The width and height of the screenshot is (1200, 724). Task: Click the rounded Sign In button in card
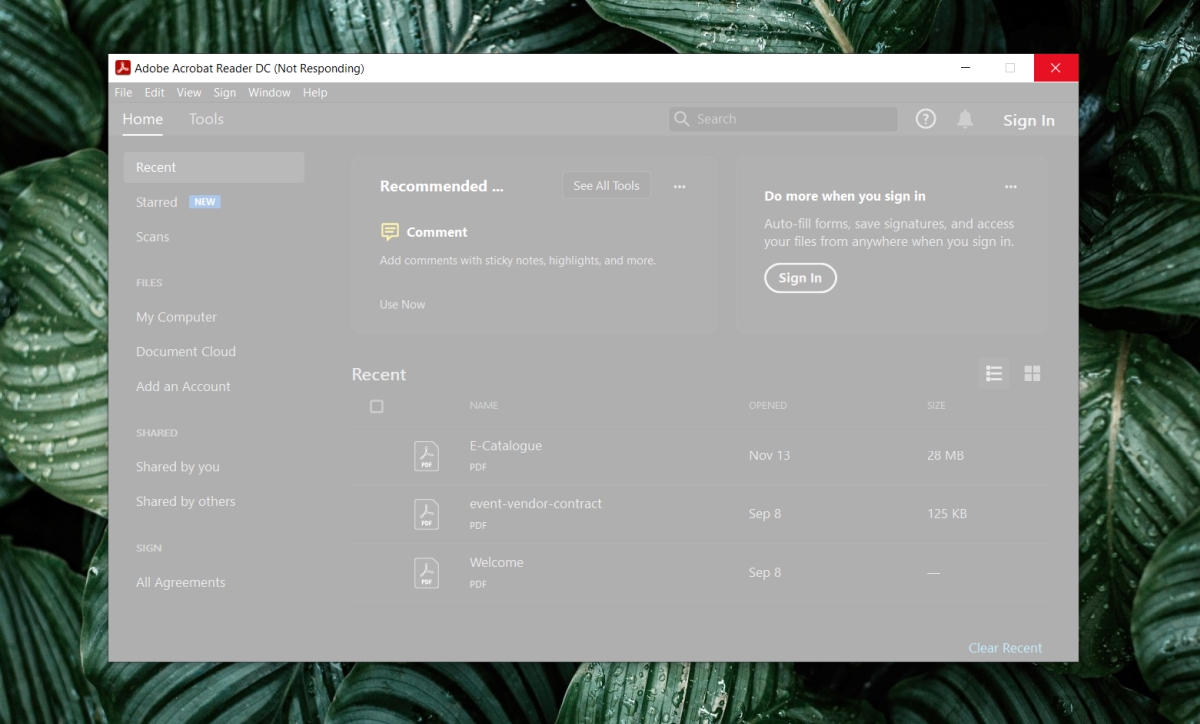point(800,278)
